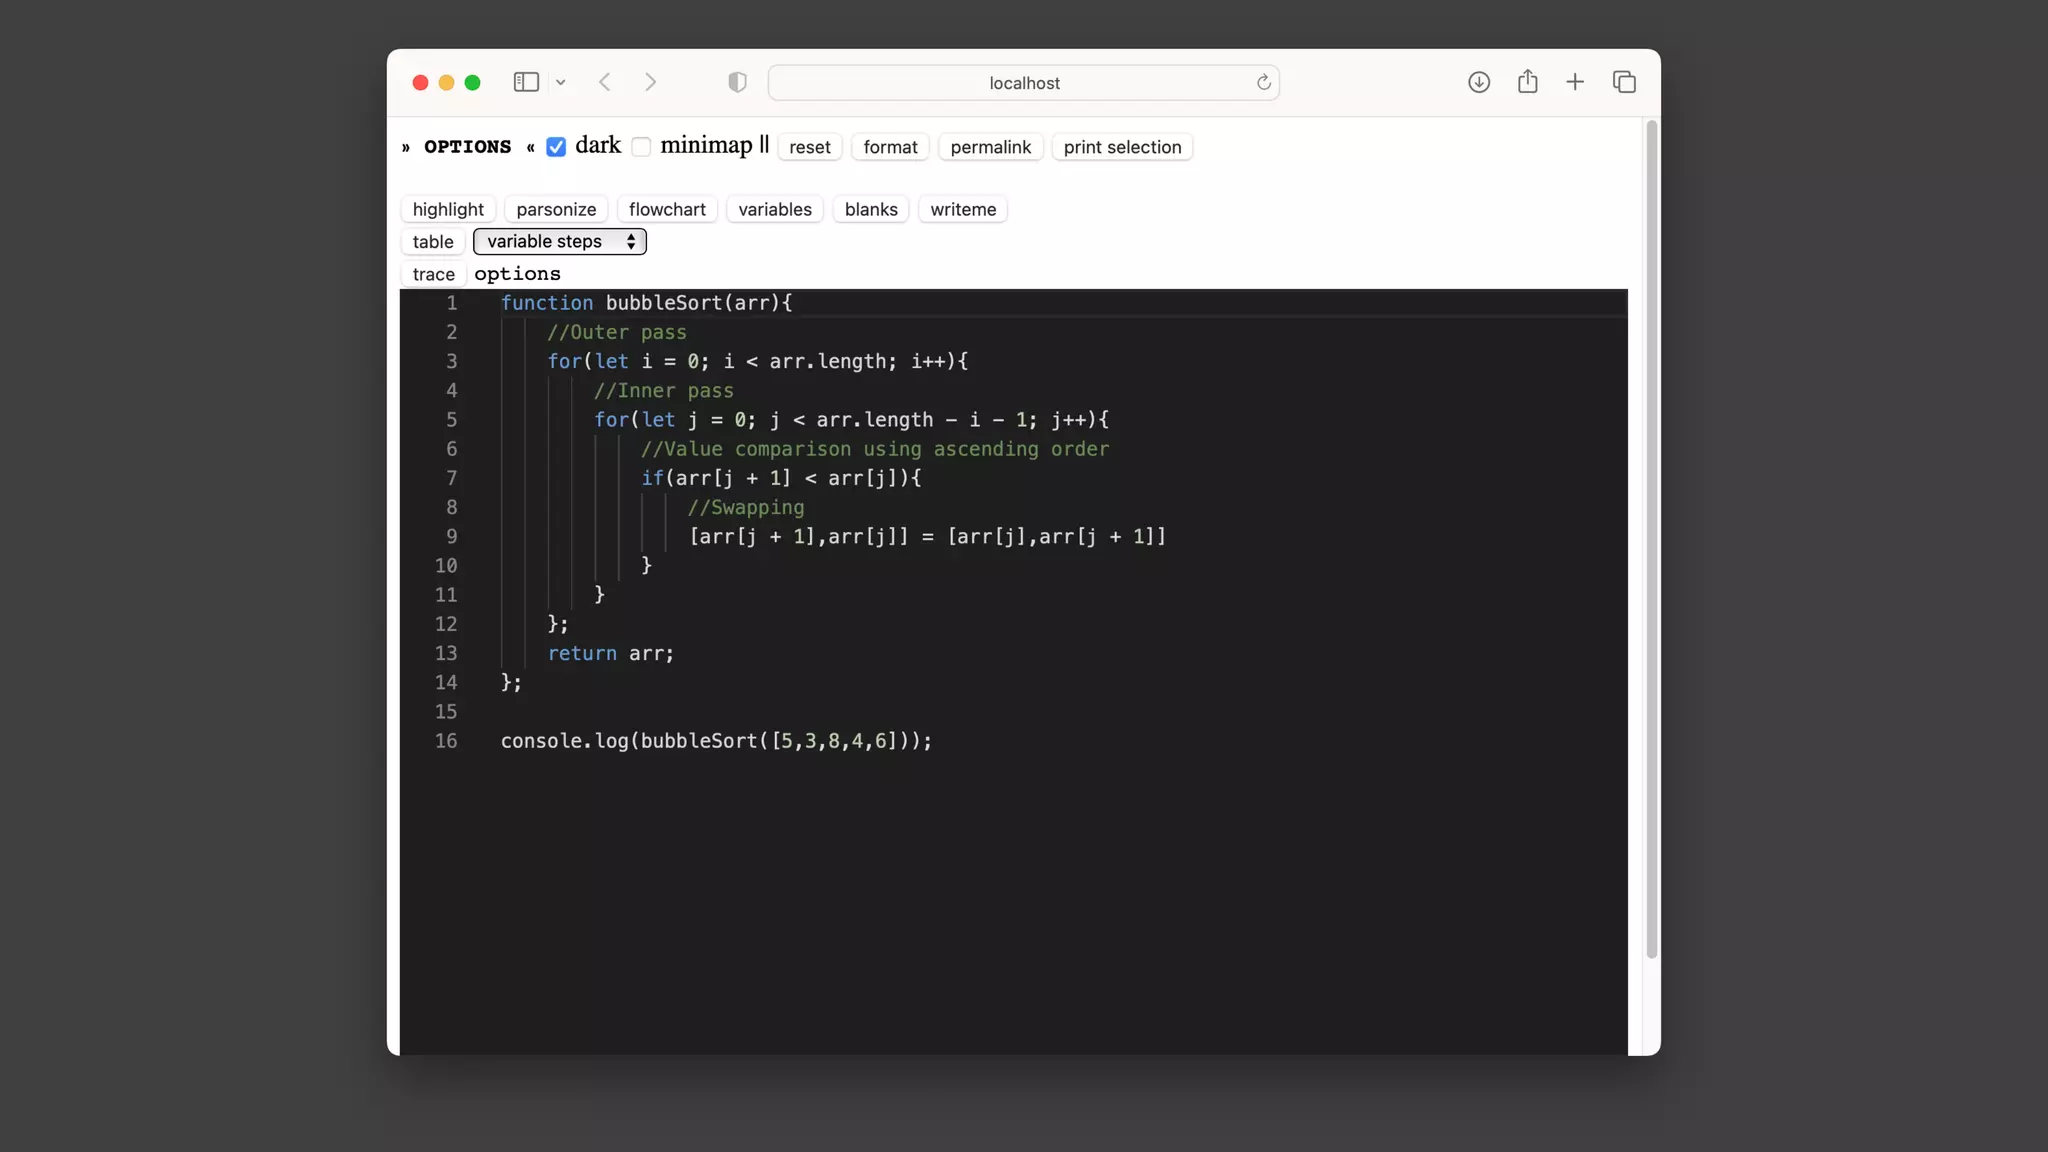This screenshot has width=2048, height=1152.
Task: Open the variable steps dropdown
Action: (560, 241)
